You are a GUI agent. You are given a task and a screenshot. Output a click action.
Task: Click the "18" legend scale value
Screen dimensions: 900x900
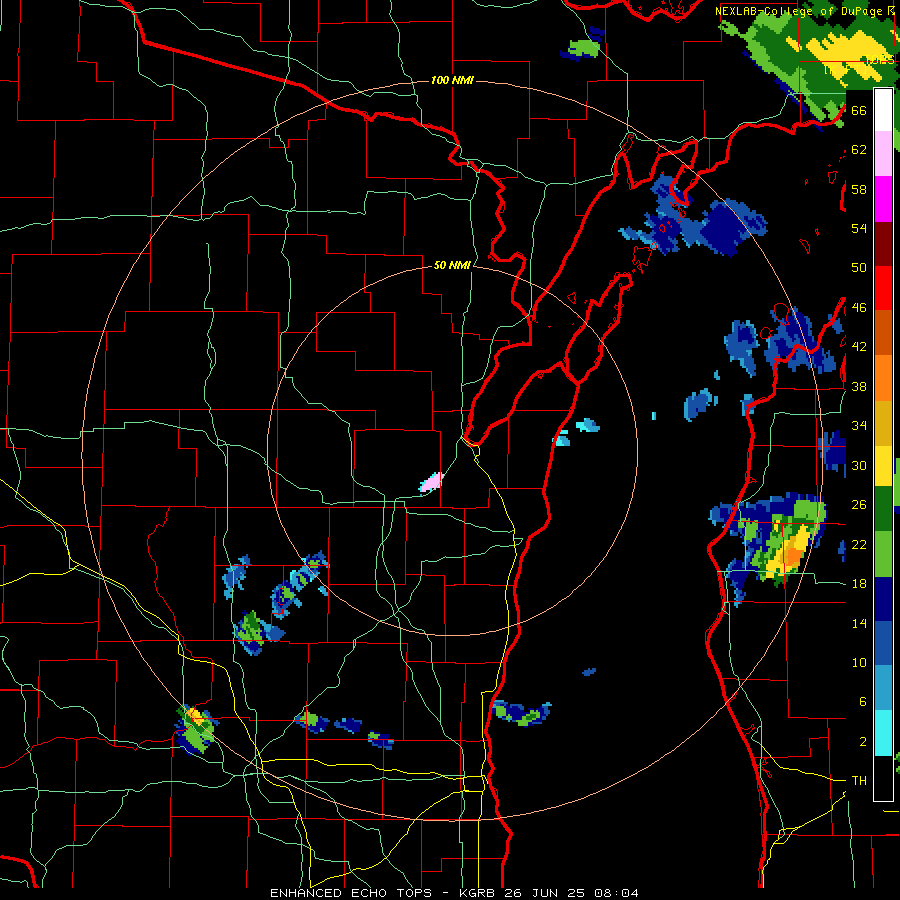859,584
